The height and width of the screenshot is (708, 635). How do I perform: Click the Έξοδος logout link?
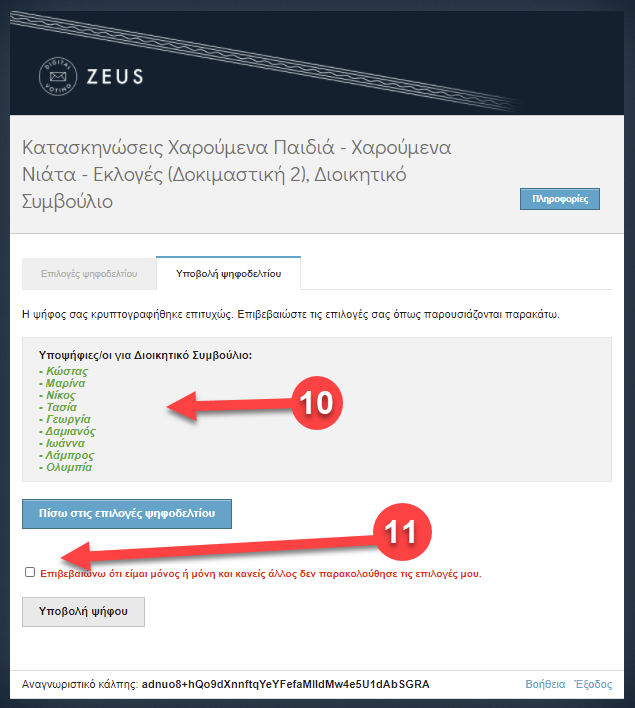coord(592,684)
